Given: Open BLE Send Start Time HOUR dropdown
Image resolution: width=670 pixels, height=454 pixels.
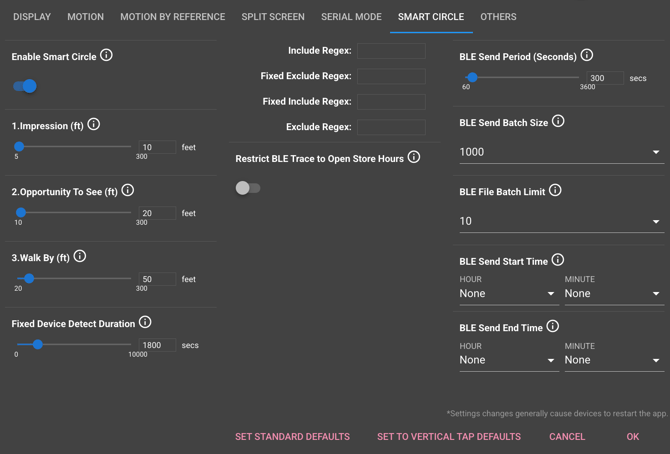Looking at the screenshot, I should [507, 294].
